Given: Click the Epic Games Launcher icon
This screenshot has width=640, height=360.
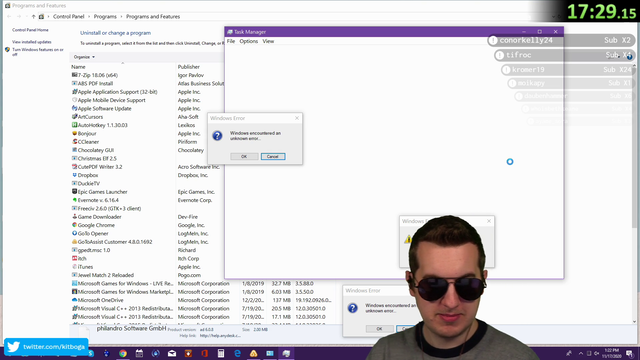Looking at the screenshot, I should (x=74, y=192).
